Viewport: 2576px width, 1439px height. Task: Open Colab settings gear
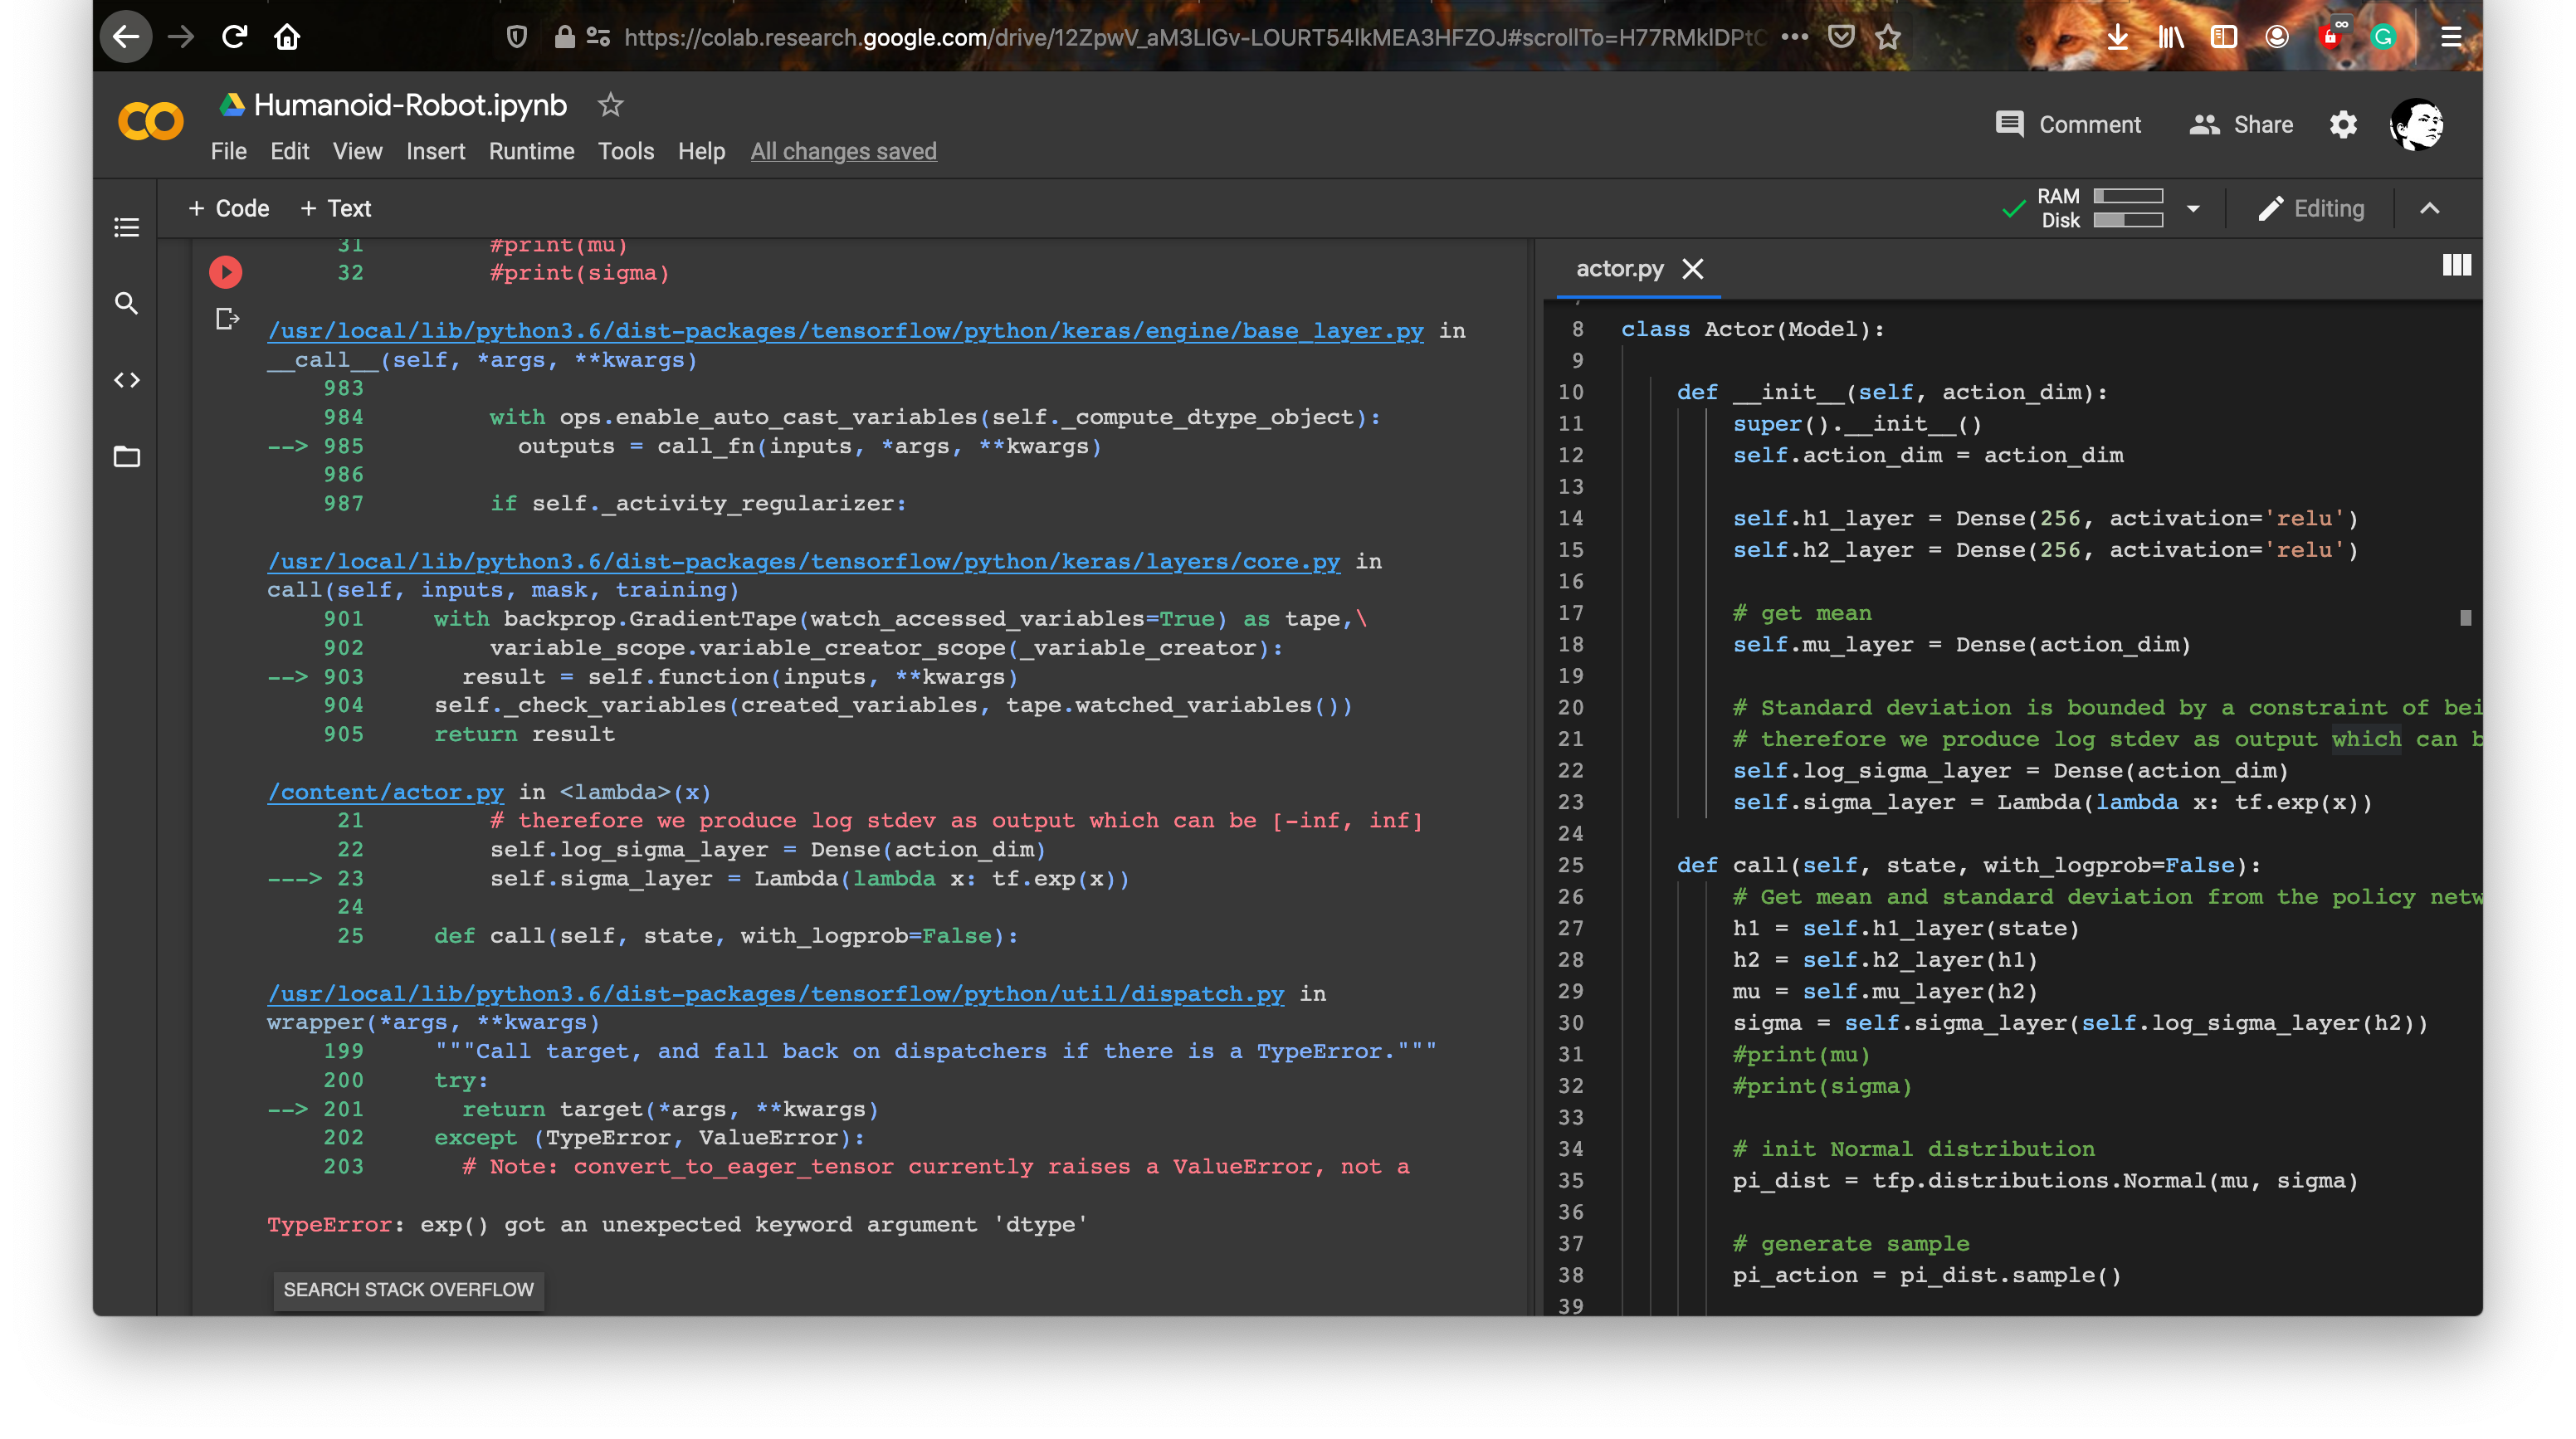tap(2342, 124)
